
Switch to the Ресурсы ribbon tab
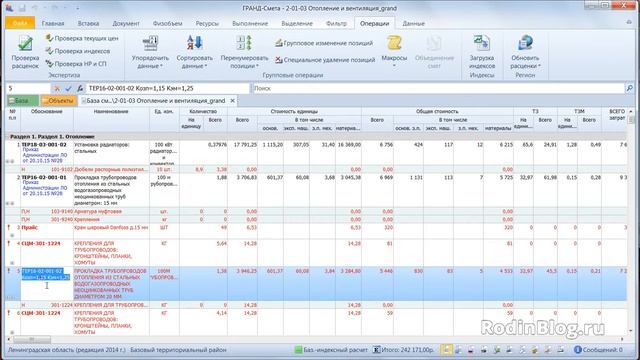point(207,23)
